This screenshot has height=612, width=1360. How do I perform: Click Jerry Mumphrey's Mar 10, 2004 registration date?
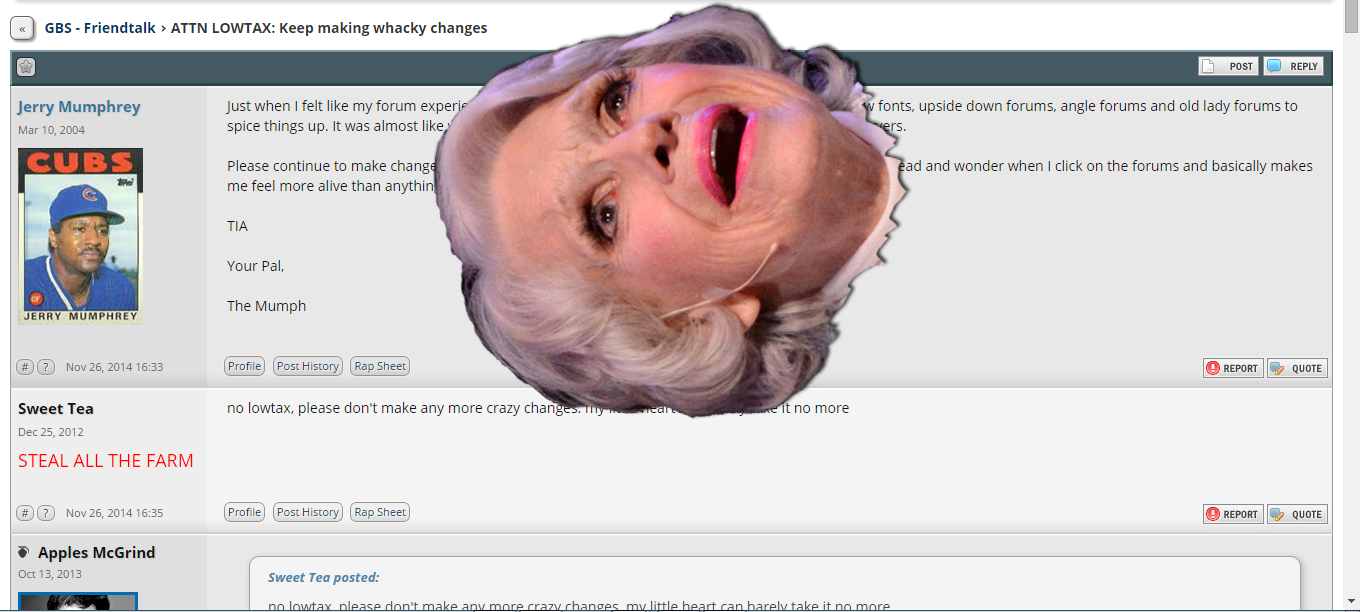click(x=51, y=130)
